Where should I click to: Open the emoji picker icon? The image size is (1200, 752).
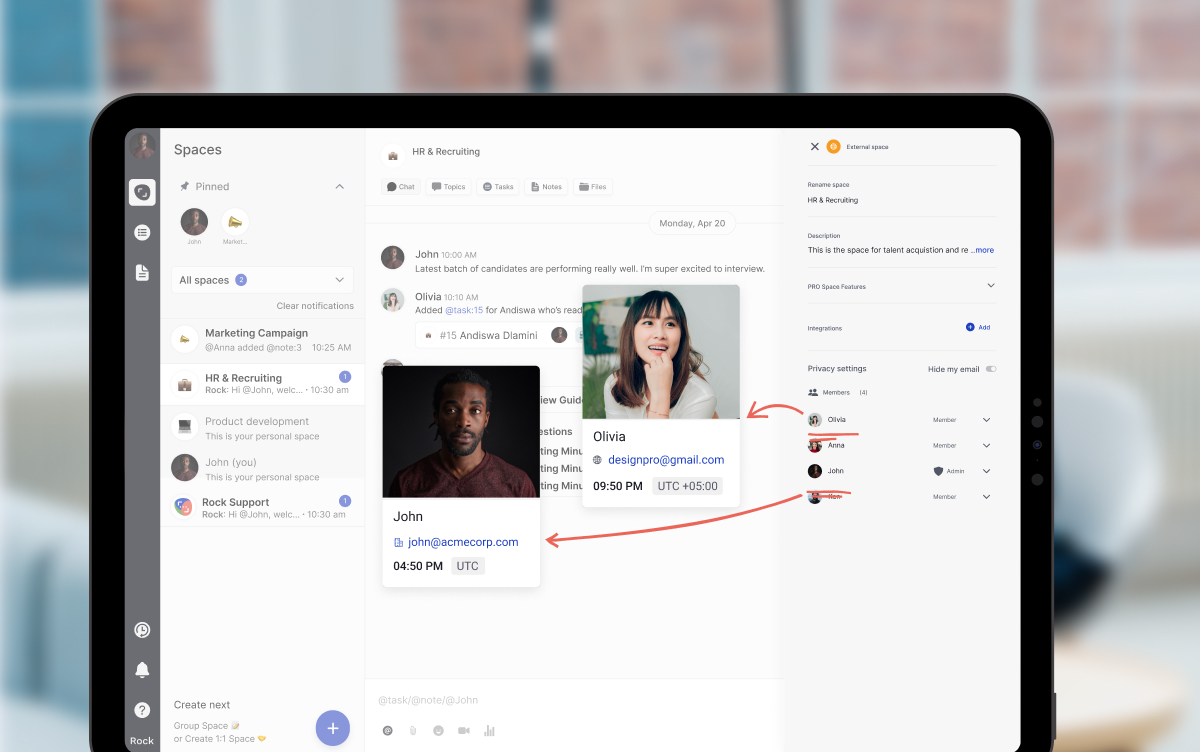click(438, 730)
